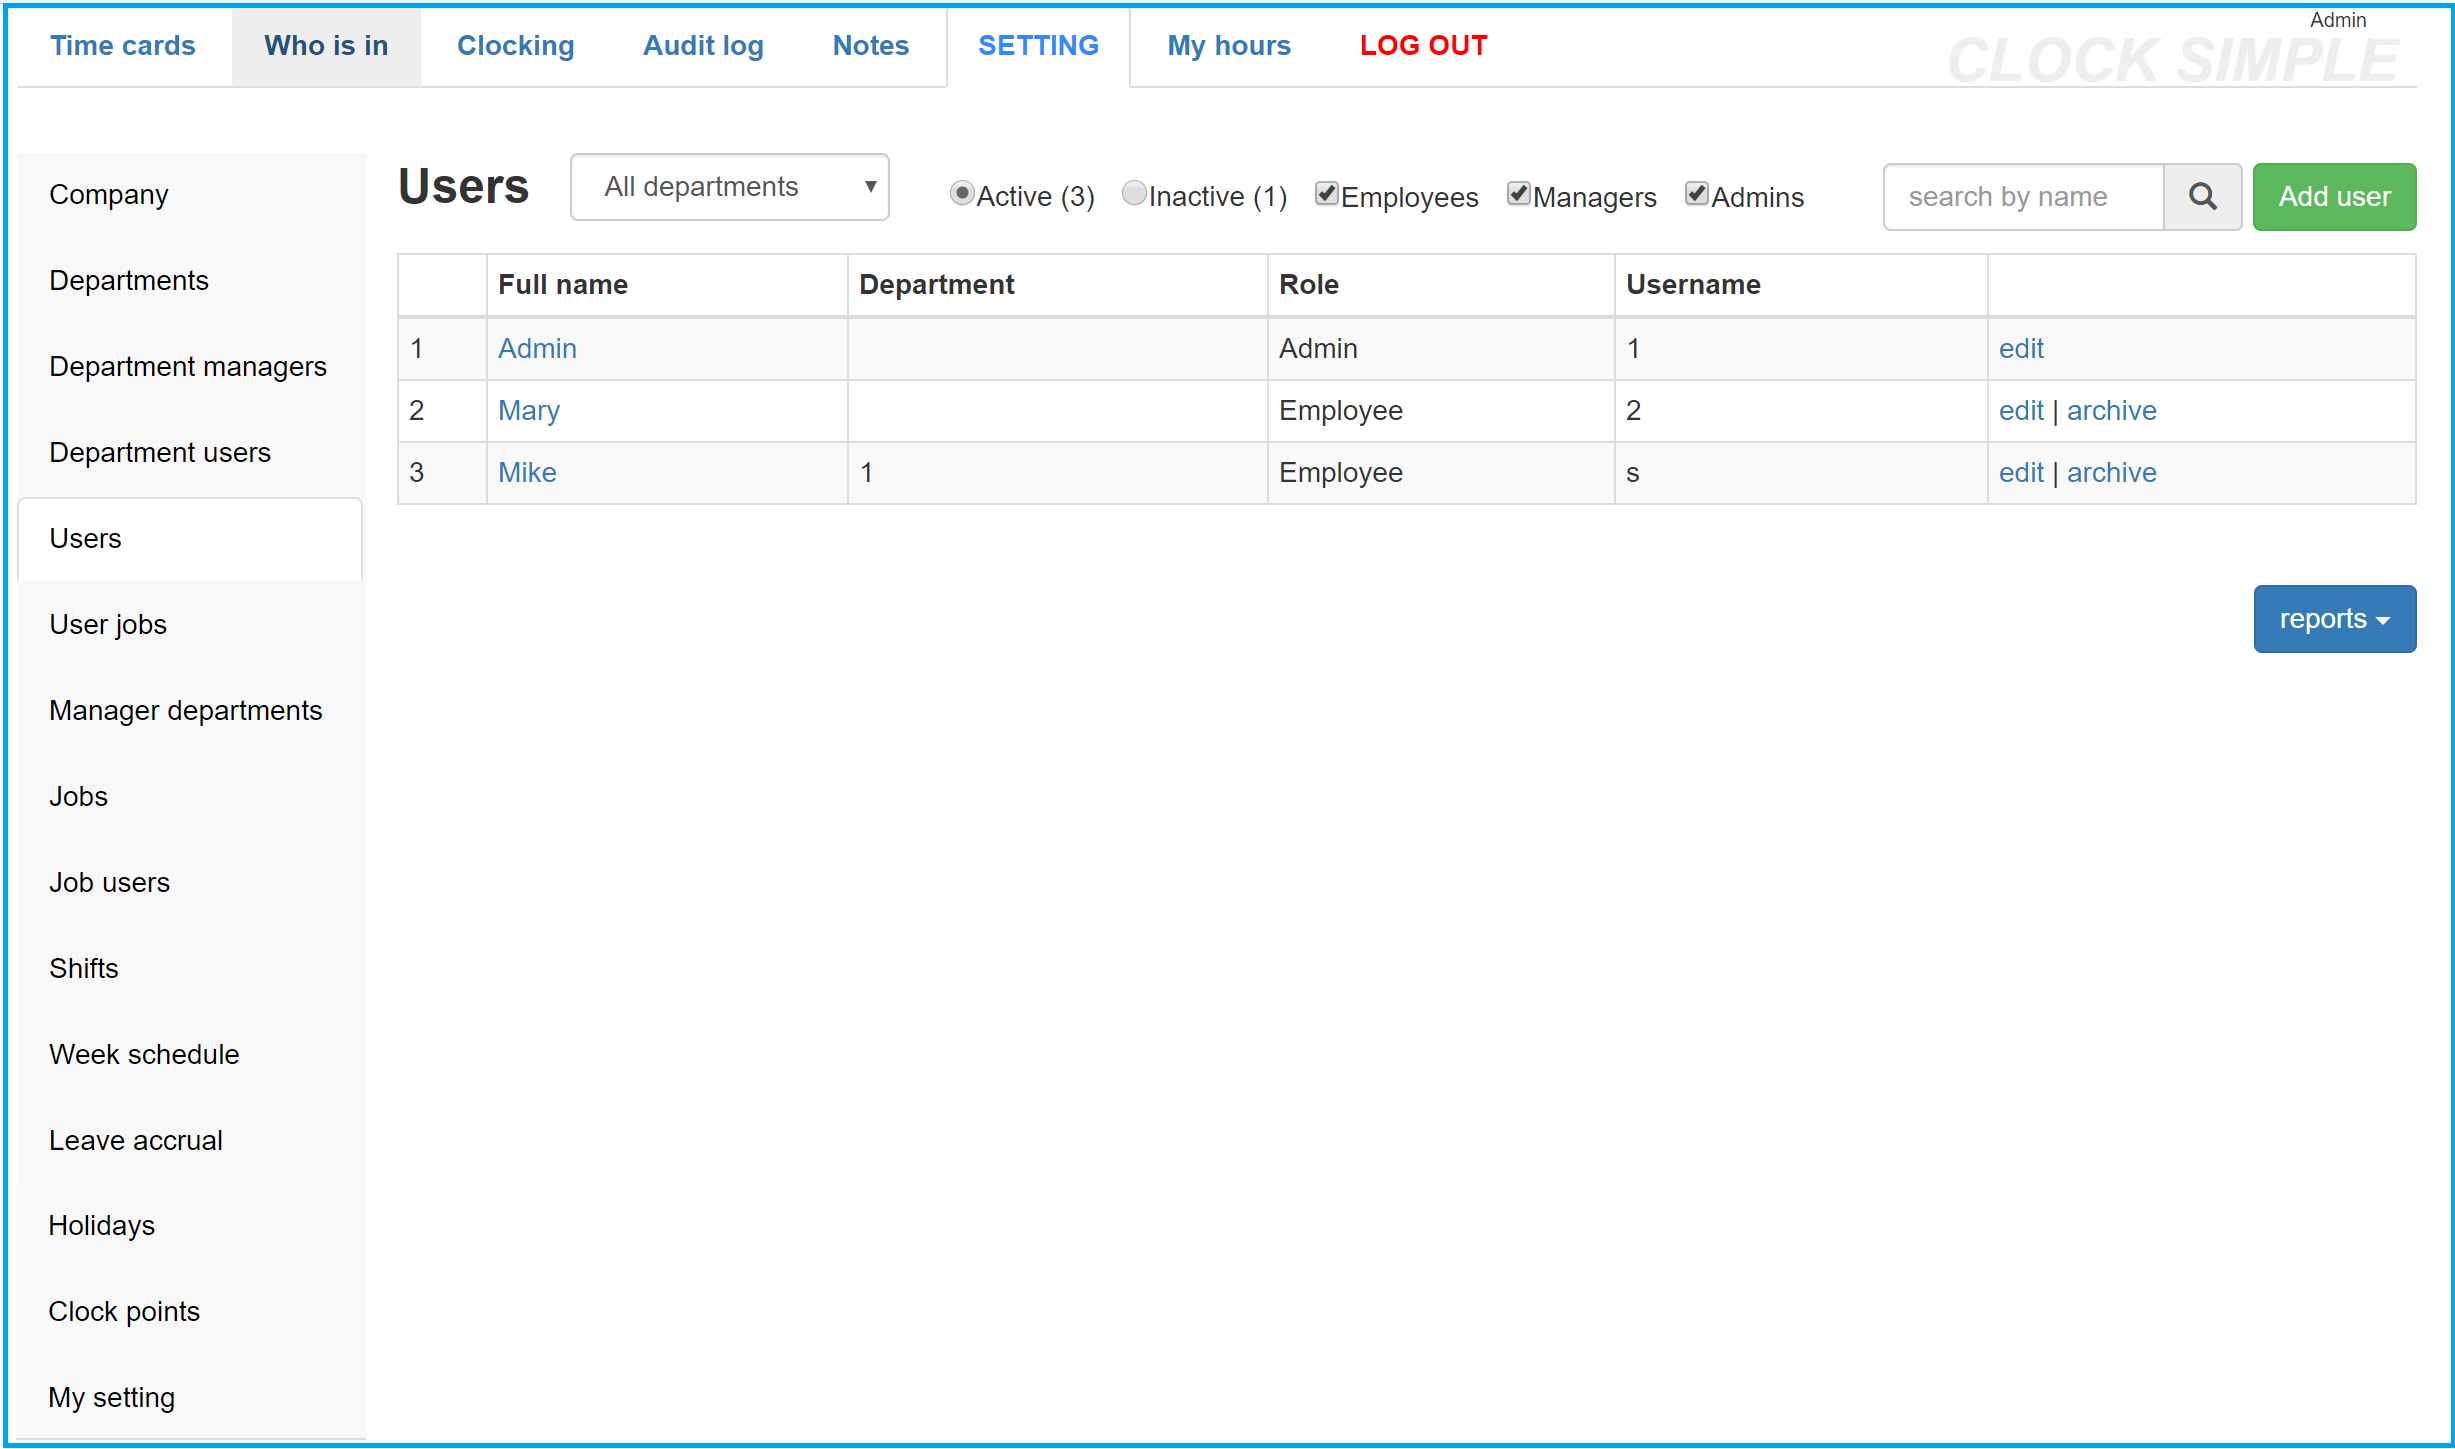Click the green Add user button
Viewport: 2455px width, 1449px height.
pyautogui.click(x=2334, y=197)
